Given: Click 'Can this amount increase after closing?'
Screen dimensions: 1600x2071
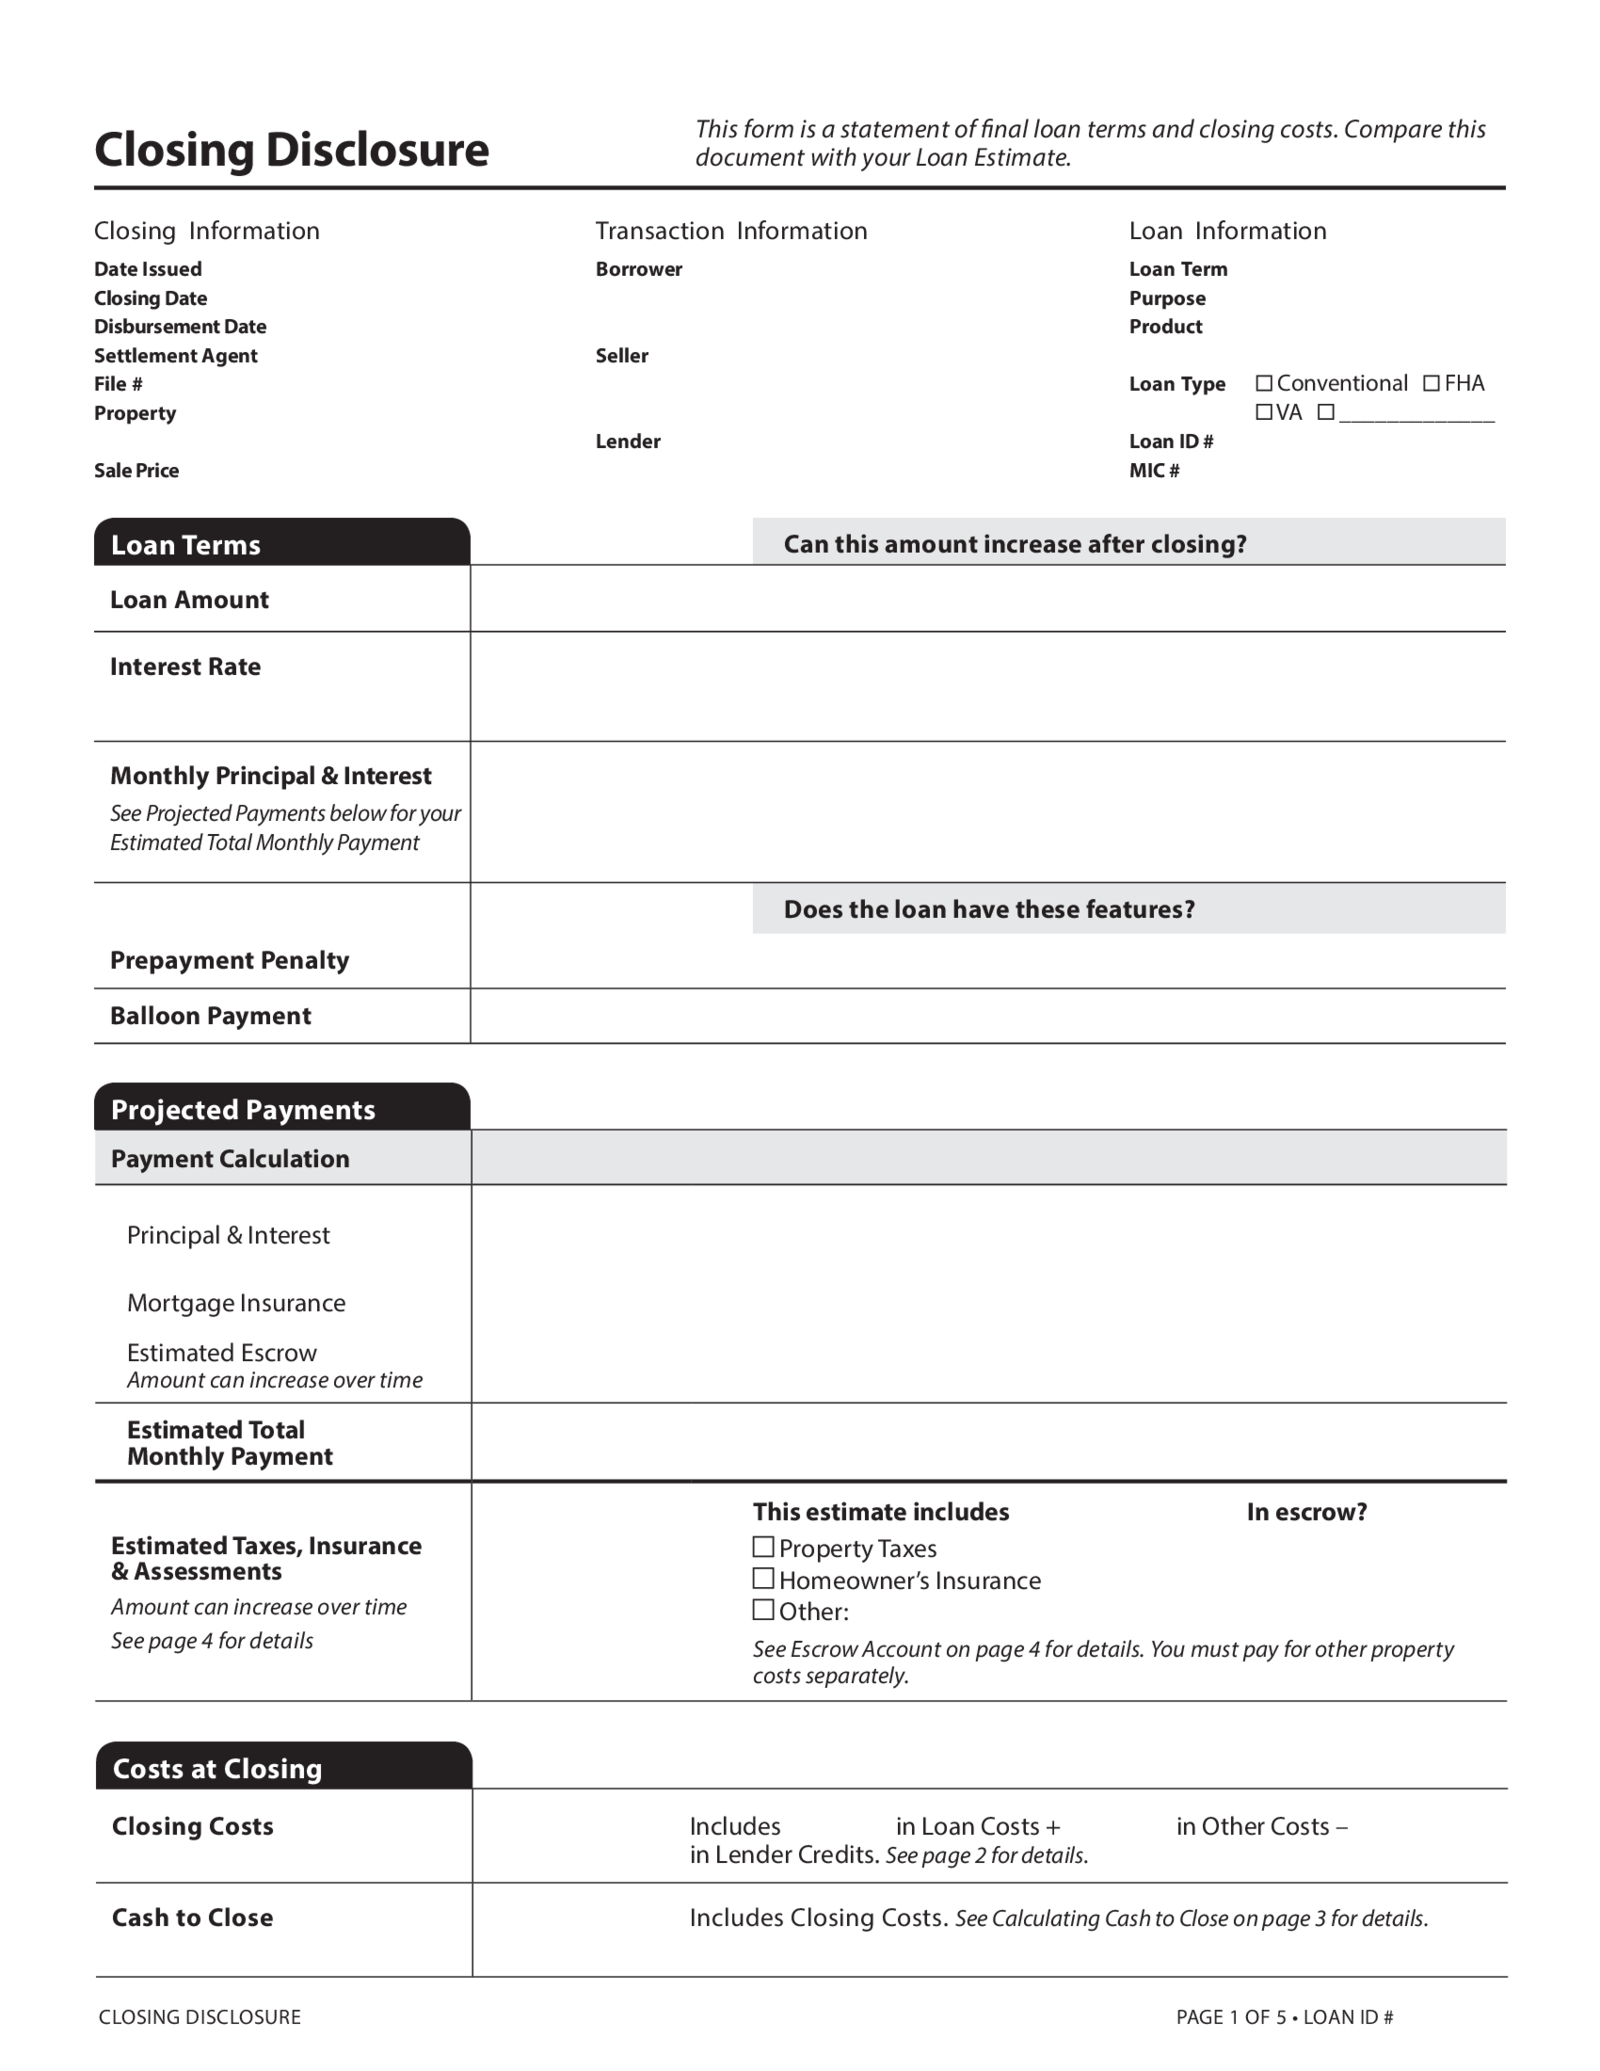Looking at the screenshot, I should [x=1015, y=544].
